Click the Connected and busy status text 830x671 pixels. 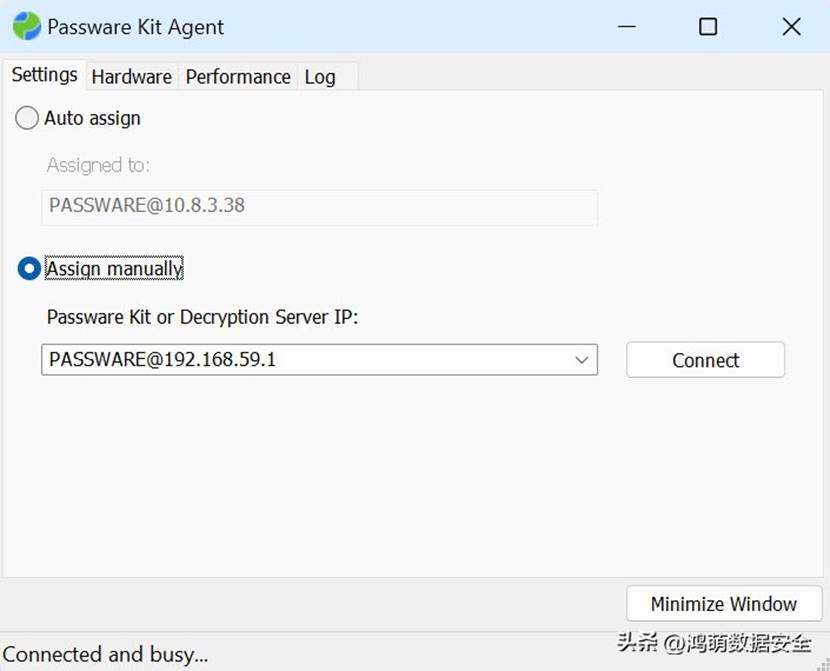pyautogui.click(x=105, y=655)
